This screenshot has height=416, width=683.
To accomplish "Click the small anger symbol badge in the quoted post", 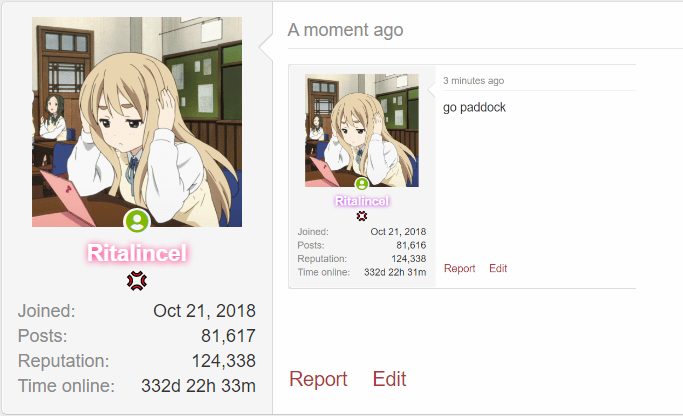I will tap(362, 216).
